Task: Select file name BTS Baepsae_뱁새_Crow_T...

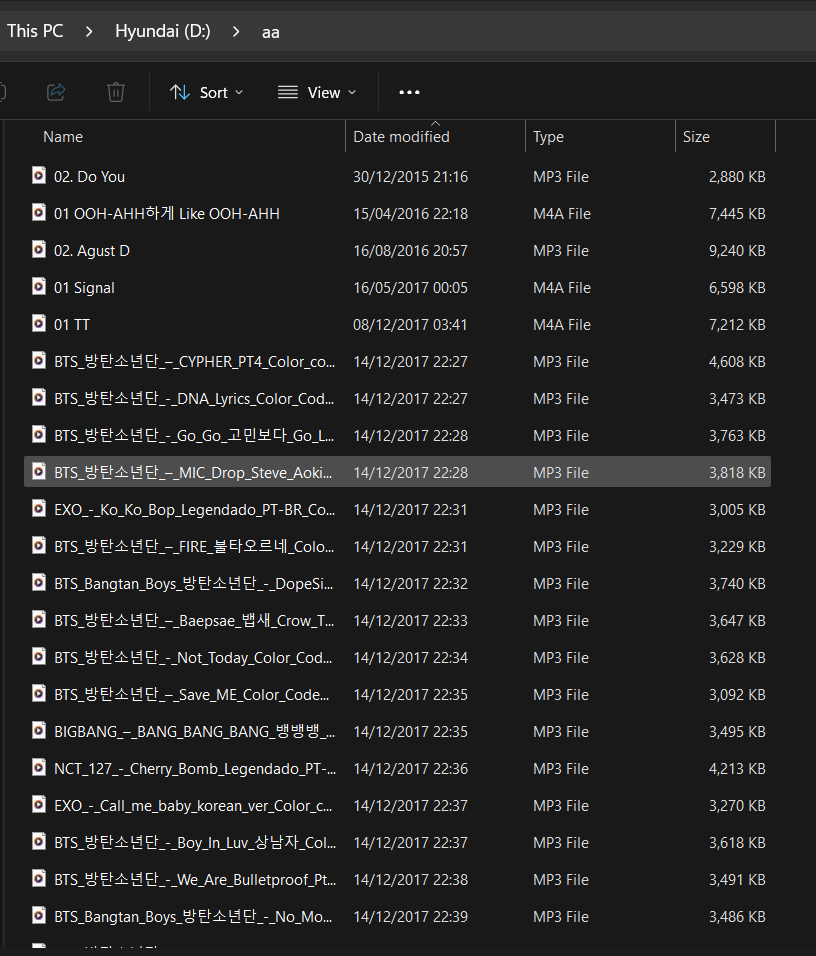Action: (194, 621)
